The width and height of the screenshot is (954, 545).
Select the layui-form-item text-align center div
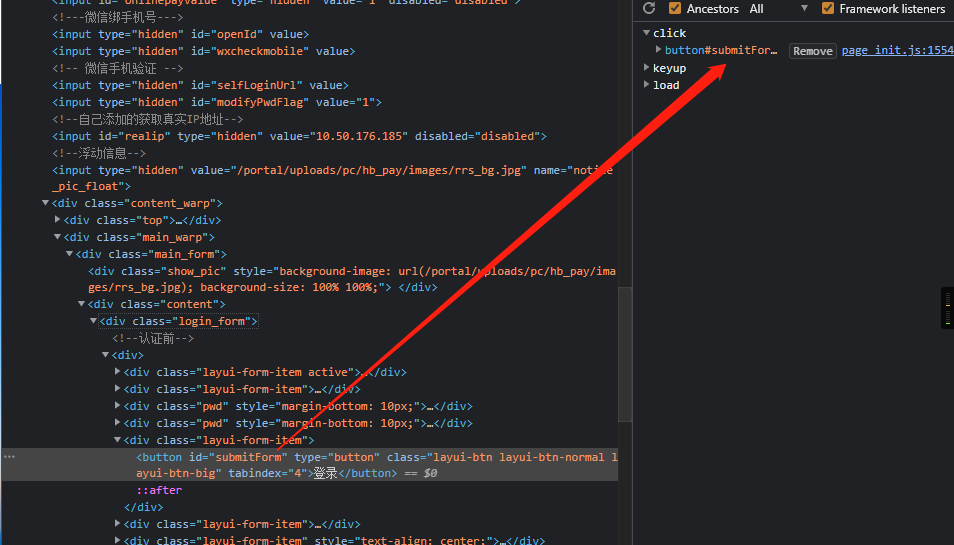point(335,540)
